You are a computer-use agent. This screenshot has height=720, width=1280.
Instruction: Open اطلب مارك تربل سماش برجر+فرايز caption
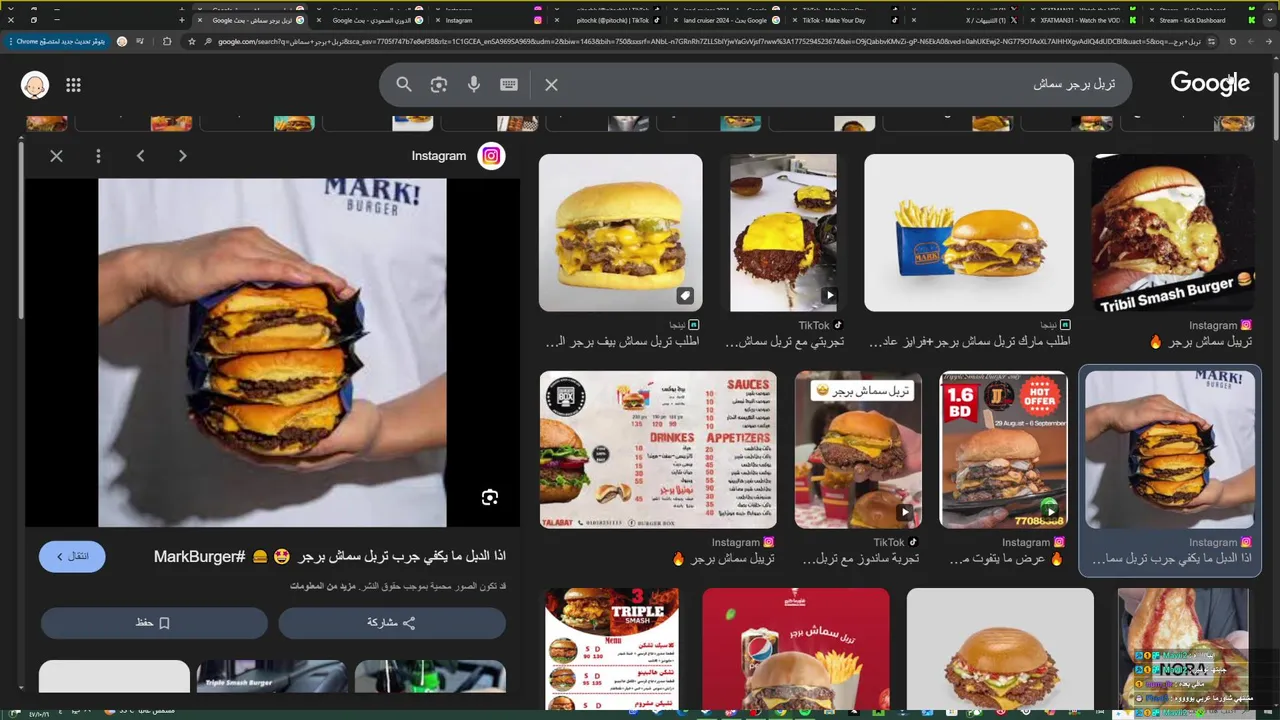coord(970,342)
